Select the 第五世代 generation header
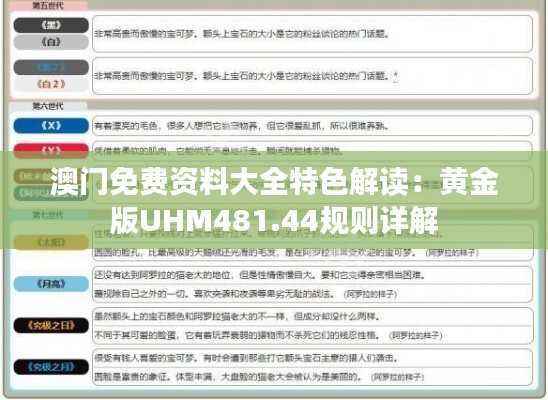548x400 pixels. (x=48, y=6)
